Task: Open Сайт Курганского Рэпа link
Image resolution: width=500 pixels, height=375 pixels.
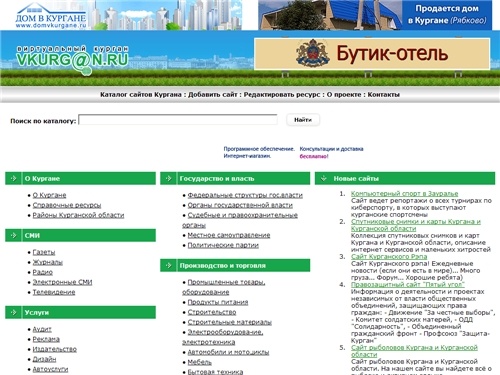Action: point(389,257)
